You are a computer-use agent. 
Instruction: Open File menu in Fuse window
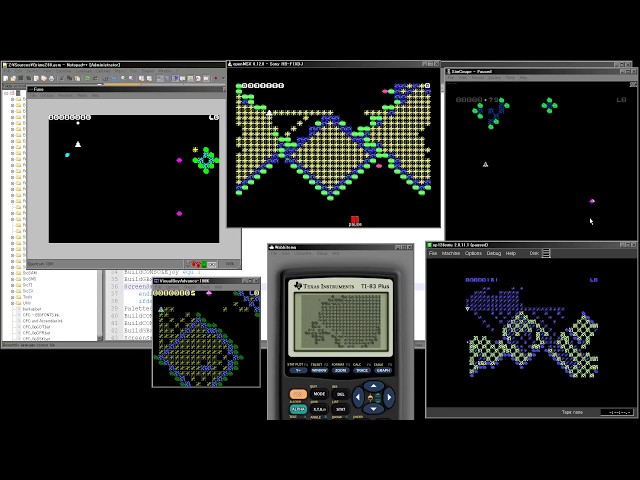(33, 95)
